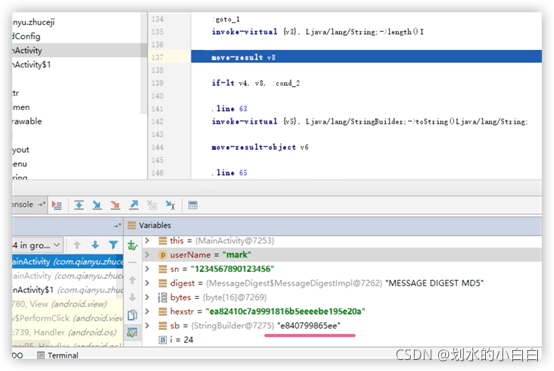Click Show Execution Point icon

[57, 205]
